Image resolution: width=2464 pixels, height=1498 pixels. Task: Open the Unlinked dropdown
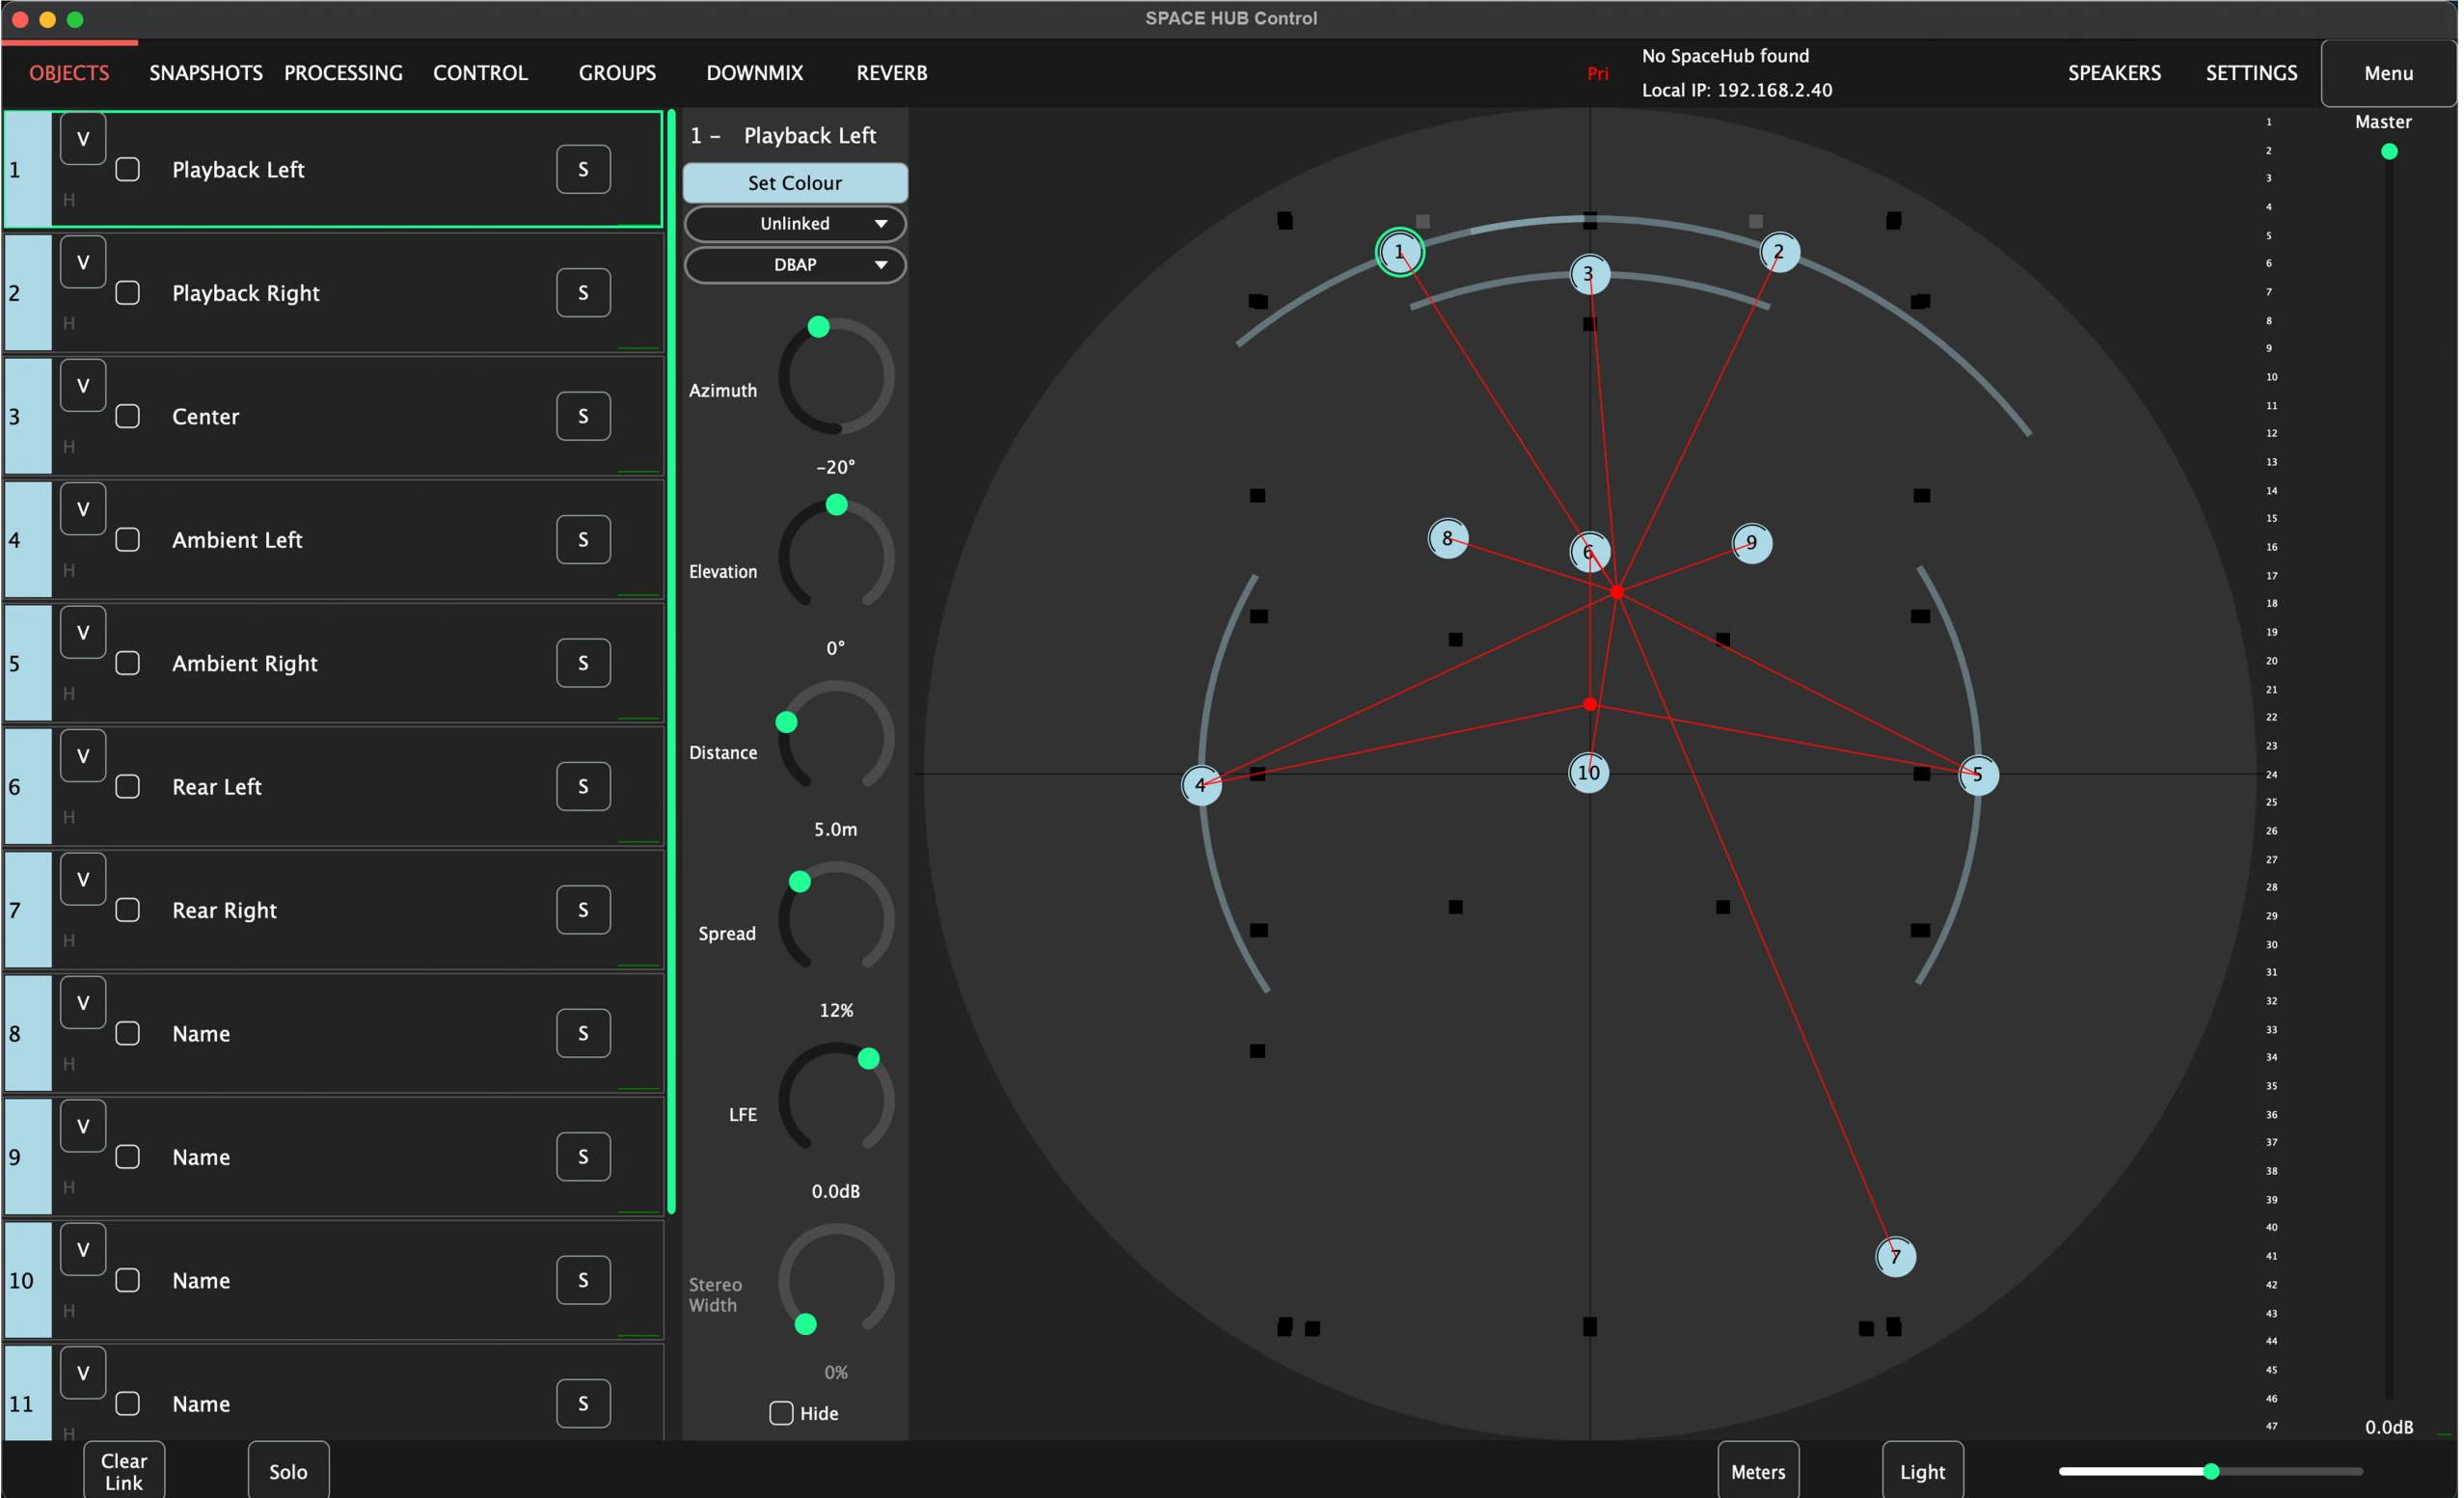click(x=795, y=224)
